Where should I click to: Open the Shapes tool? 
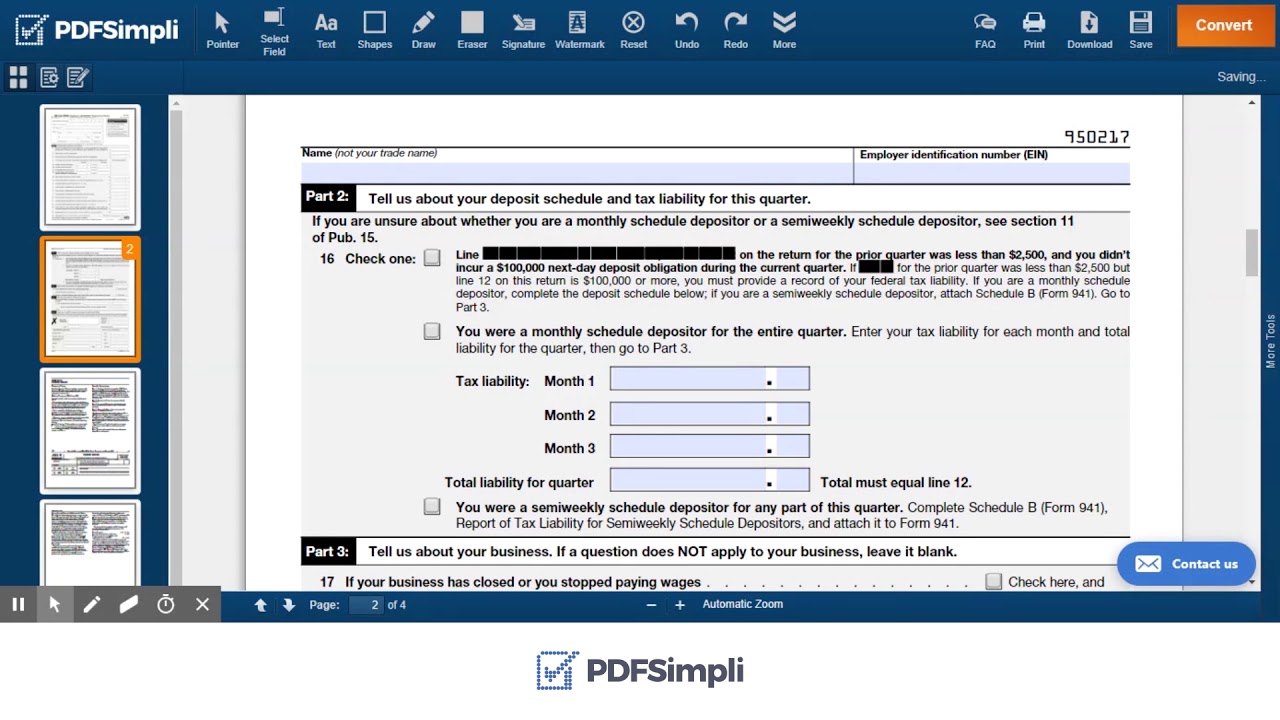pos(375,30)
